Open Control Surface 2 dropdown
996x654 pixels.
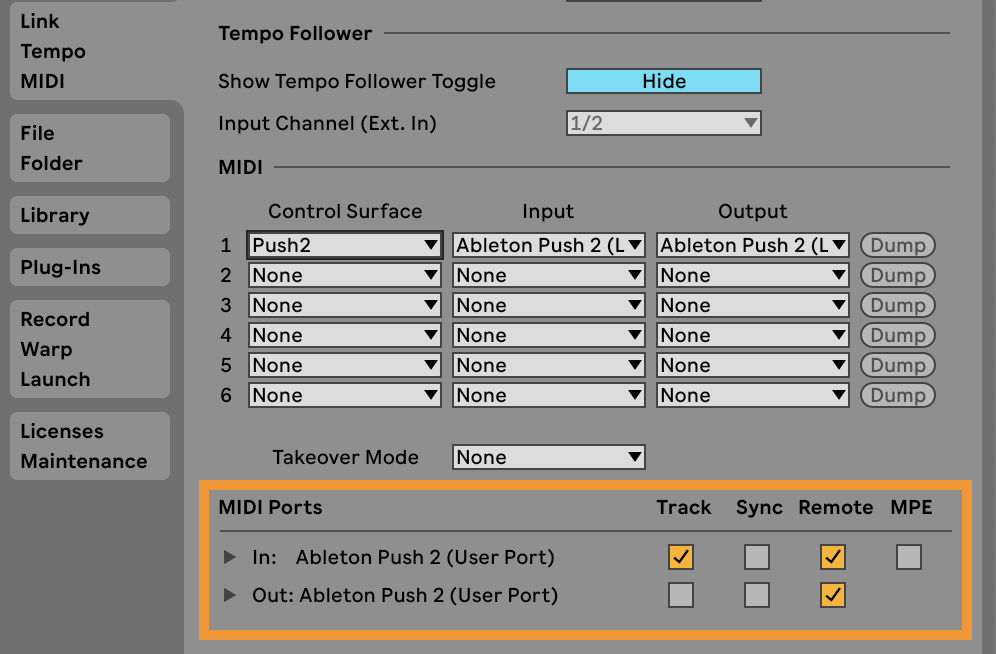point(344,275)
